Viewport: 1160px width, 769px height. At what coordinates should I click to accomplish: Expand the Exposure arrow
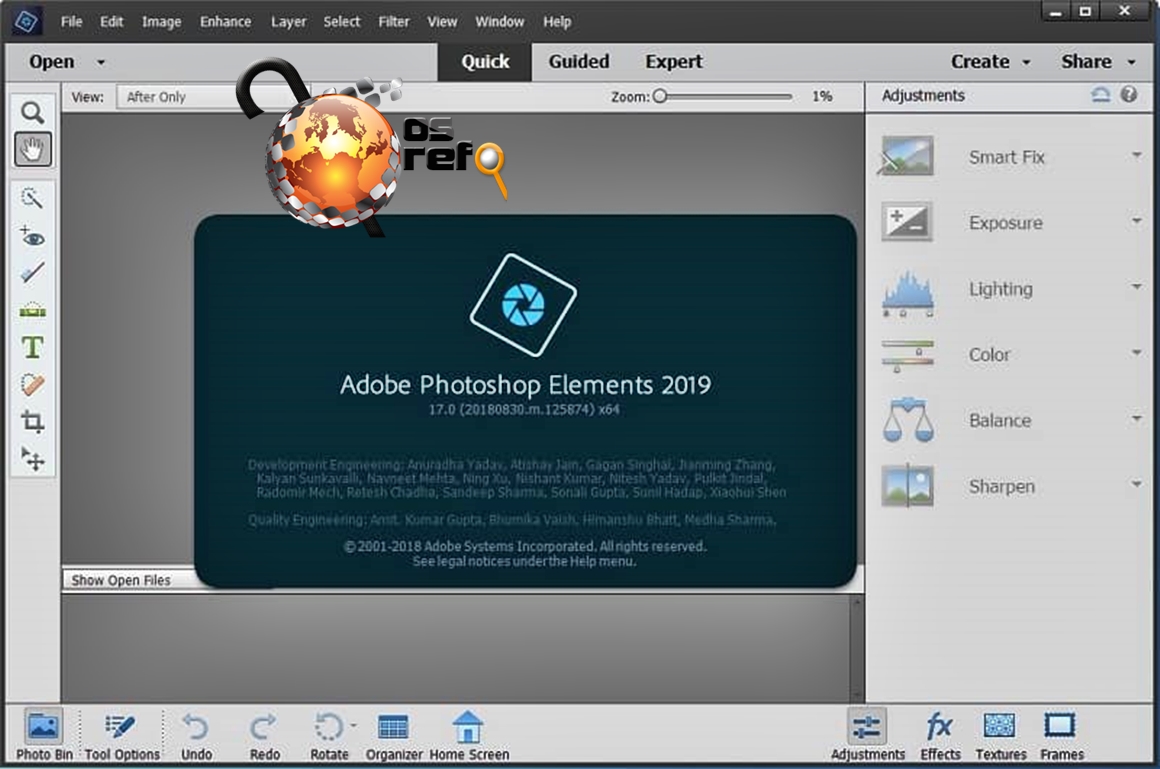click(1136, 221)
